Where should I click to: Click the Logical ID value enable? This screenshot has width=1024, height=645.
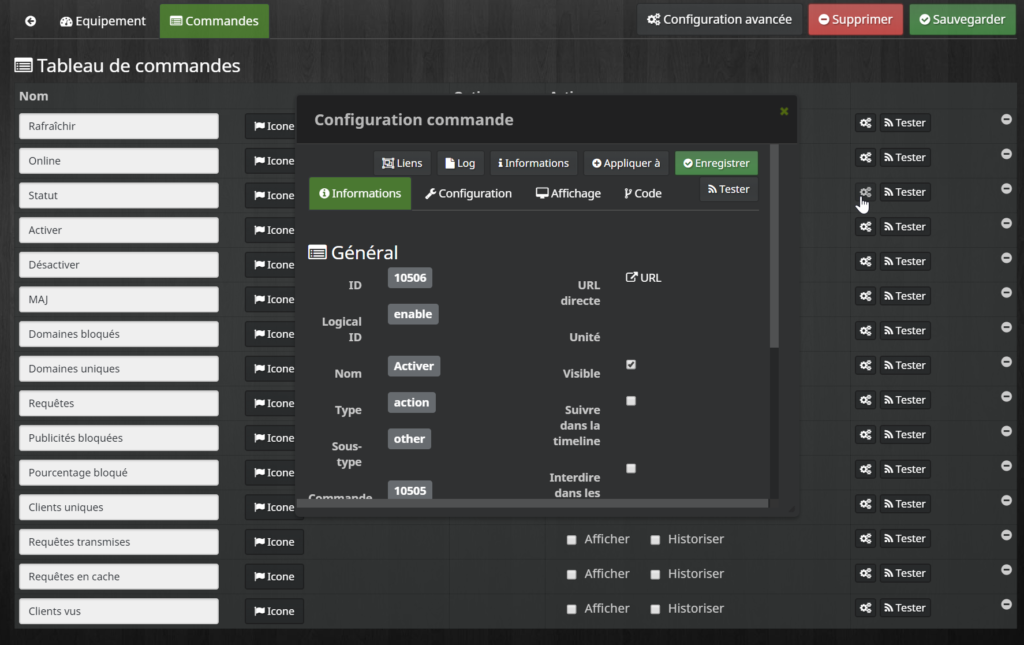tap(413, 314)
